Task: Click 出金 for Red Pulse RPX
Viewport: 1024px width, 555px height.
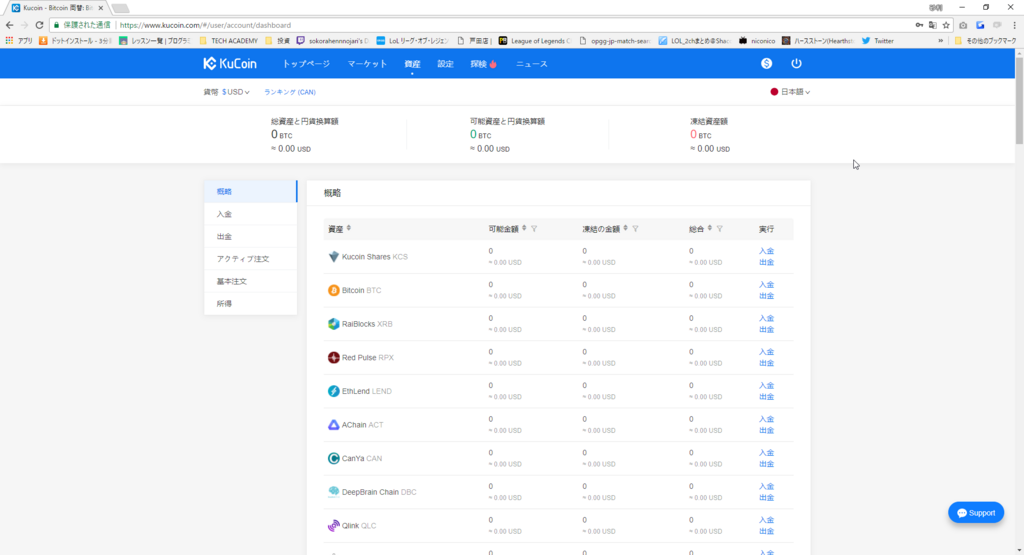Action: 766,363
